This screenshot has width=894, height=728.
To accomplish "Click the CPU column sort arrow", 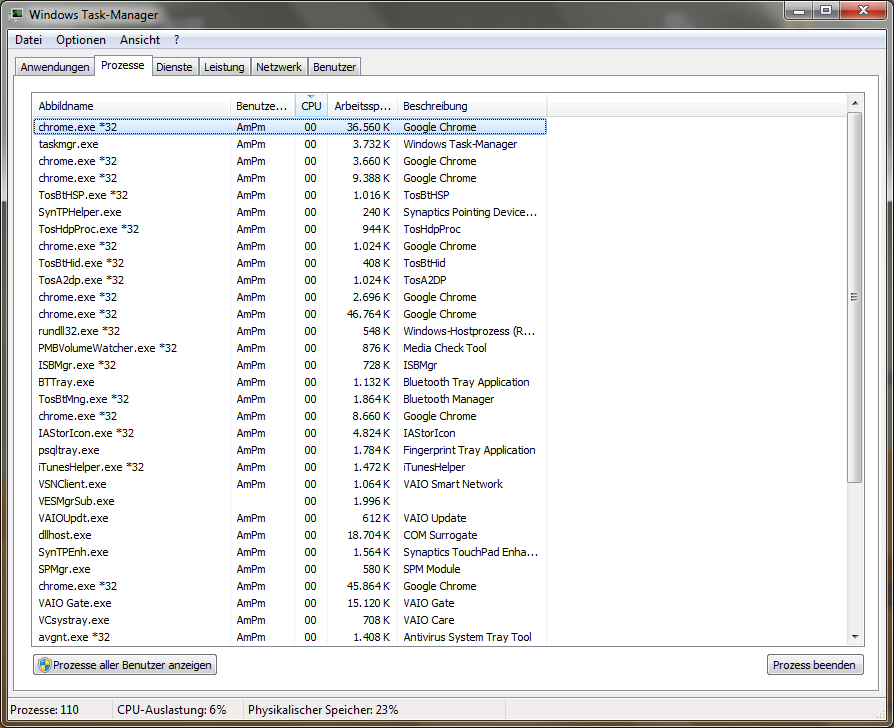I will click(x=311, y=97).
